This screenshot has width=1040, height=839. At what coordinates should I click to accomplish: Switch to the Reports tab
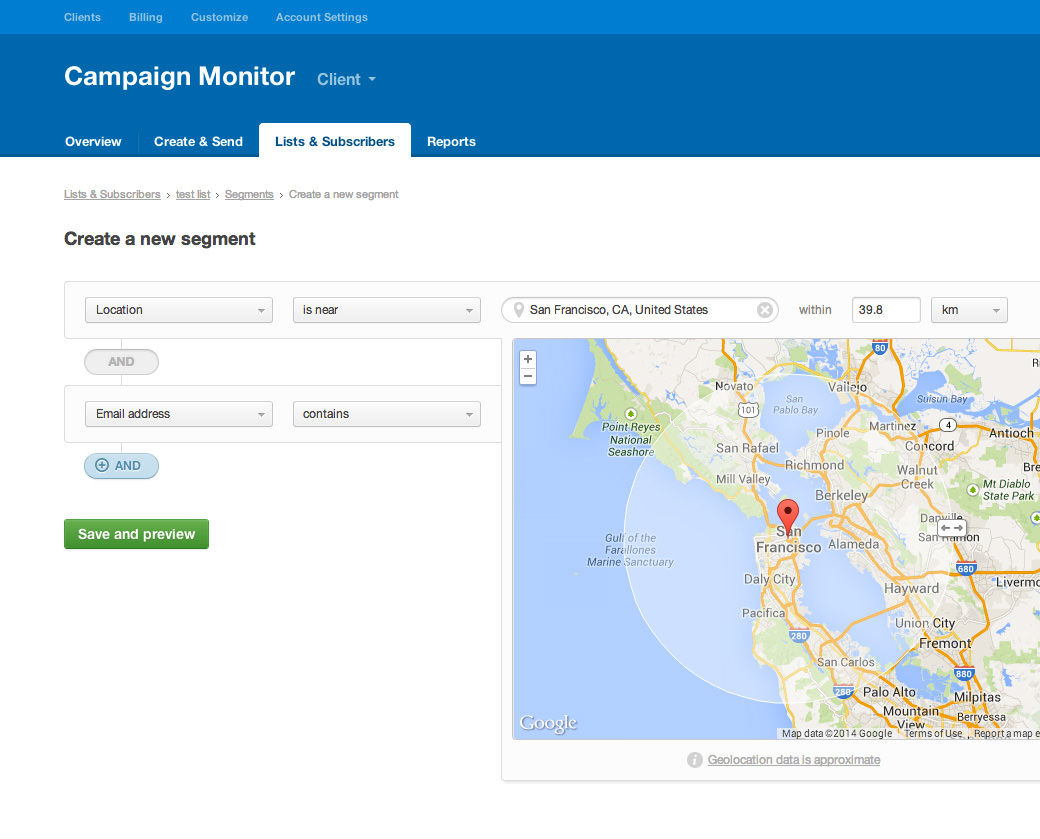[x=451, y=141]
